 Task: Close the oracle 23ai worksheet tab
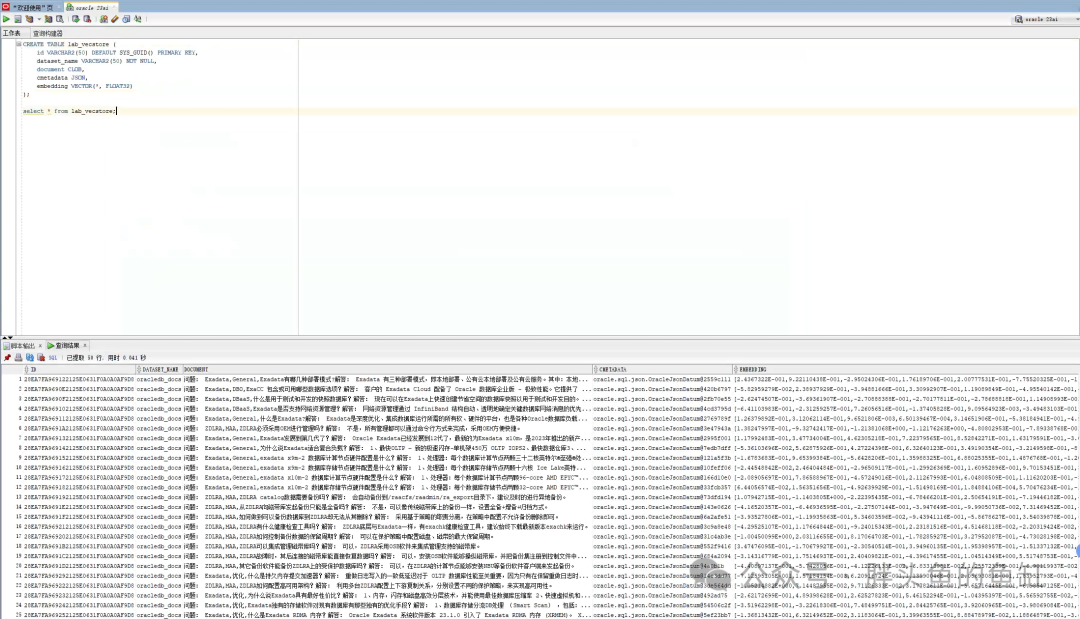(114, 7)
